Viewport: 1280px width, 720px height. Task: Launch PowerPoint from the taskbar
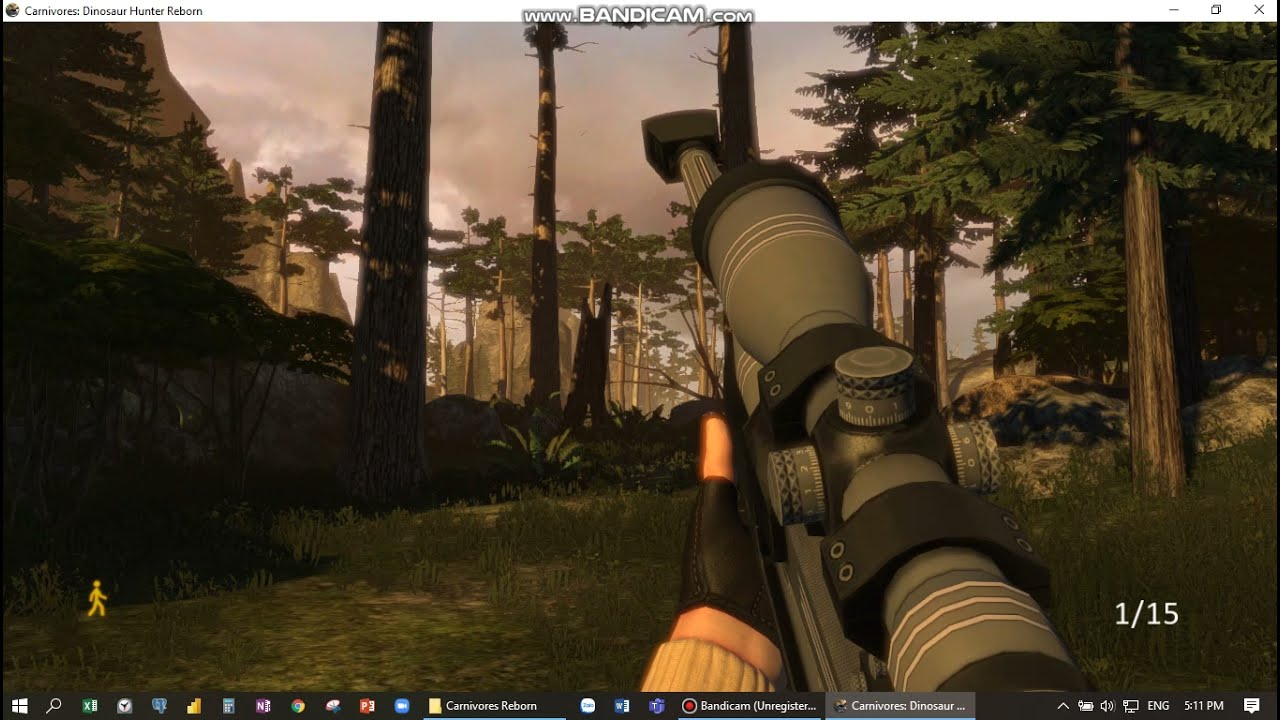coord(367,705)
